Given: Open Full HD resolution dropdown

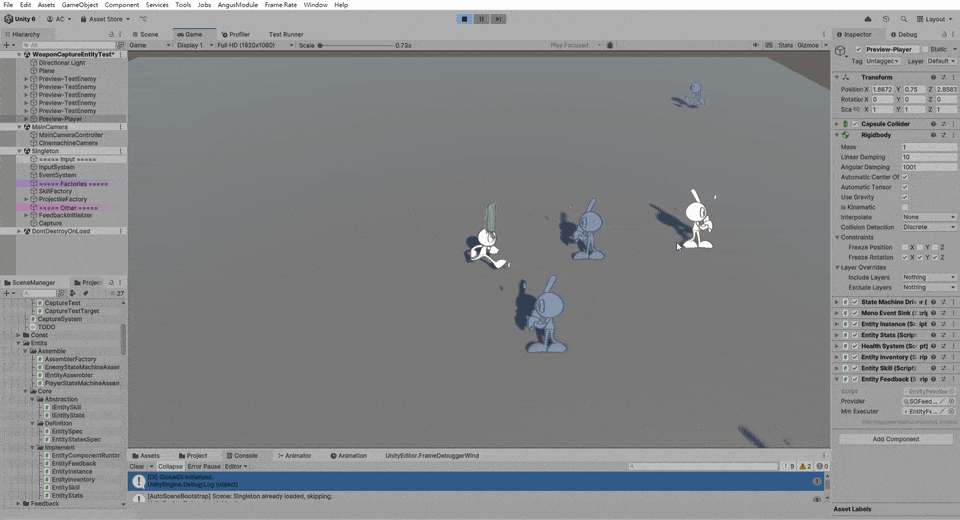Looking at the screenshot, I should click(255, 45).
